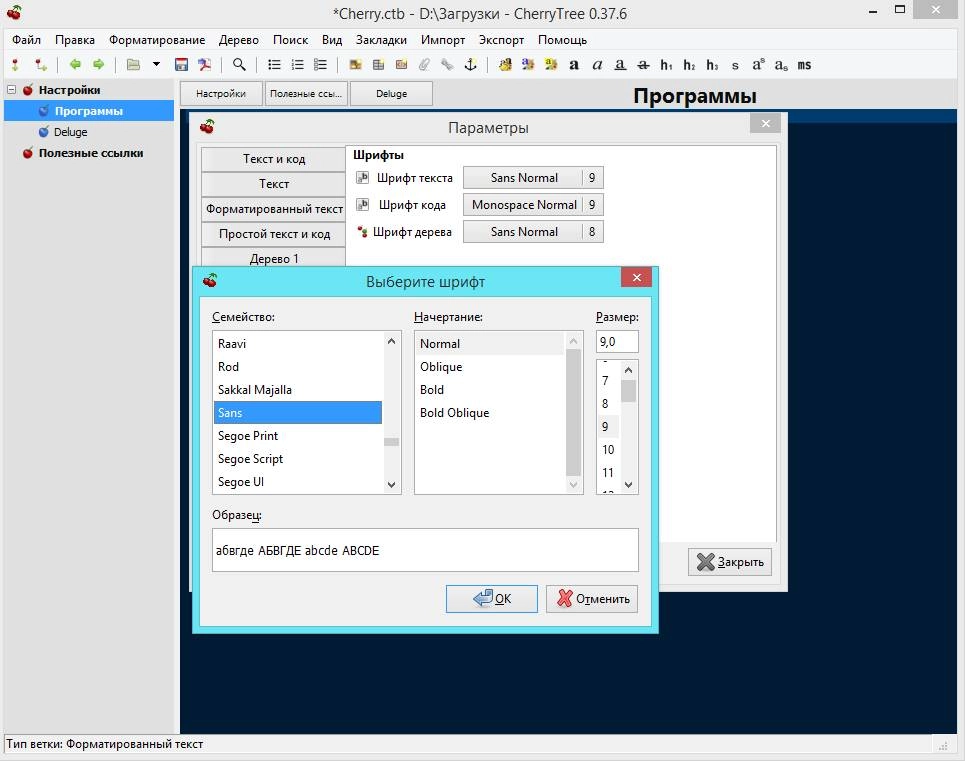Select Bold Oblique font style

(x=490, y=413)
